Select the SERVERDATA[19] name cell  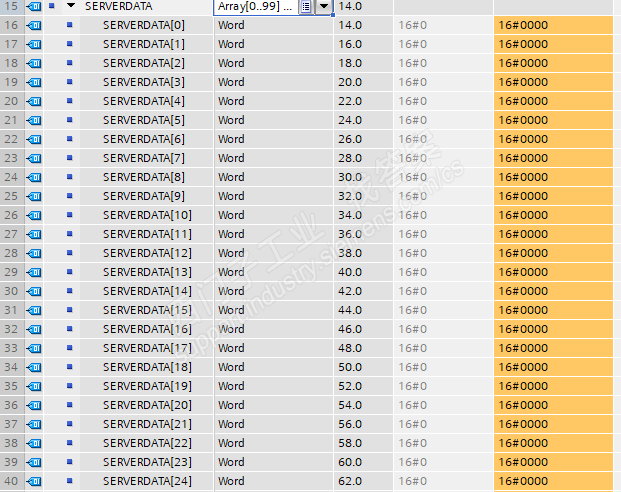click(147, 387)
